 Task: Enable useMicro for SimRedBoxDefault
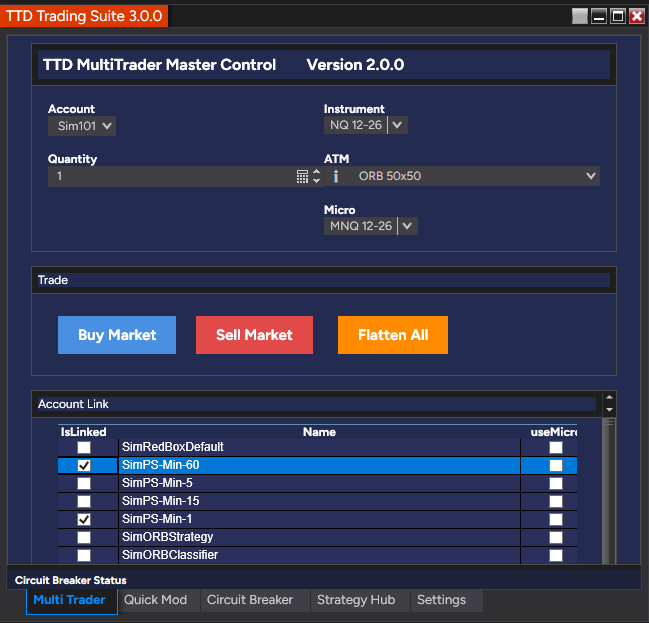point(556,447)
